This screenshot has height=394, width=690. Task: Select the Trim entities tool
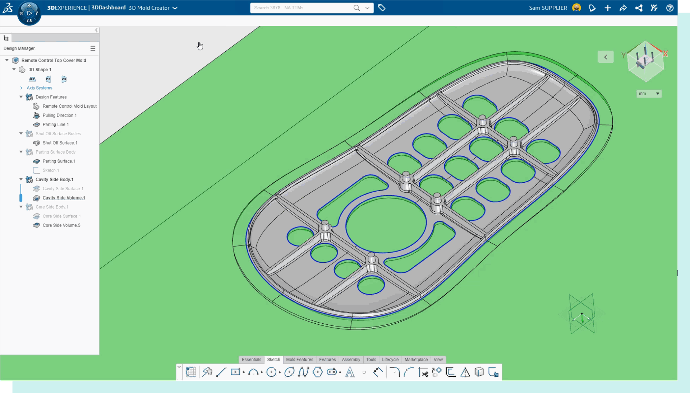pos(423,372)
